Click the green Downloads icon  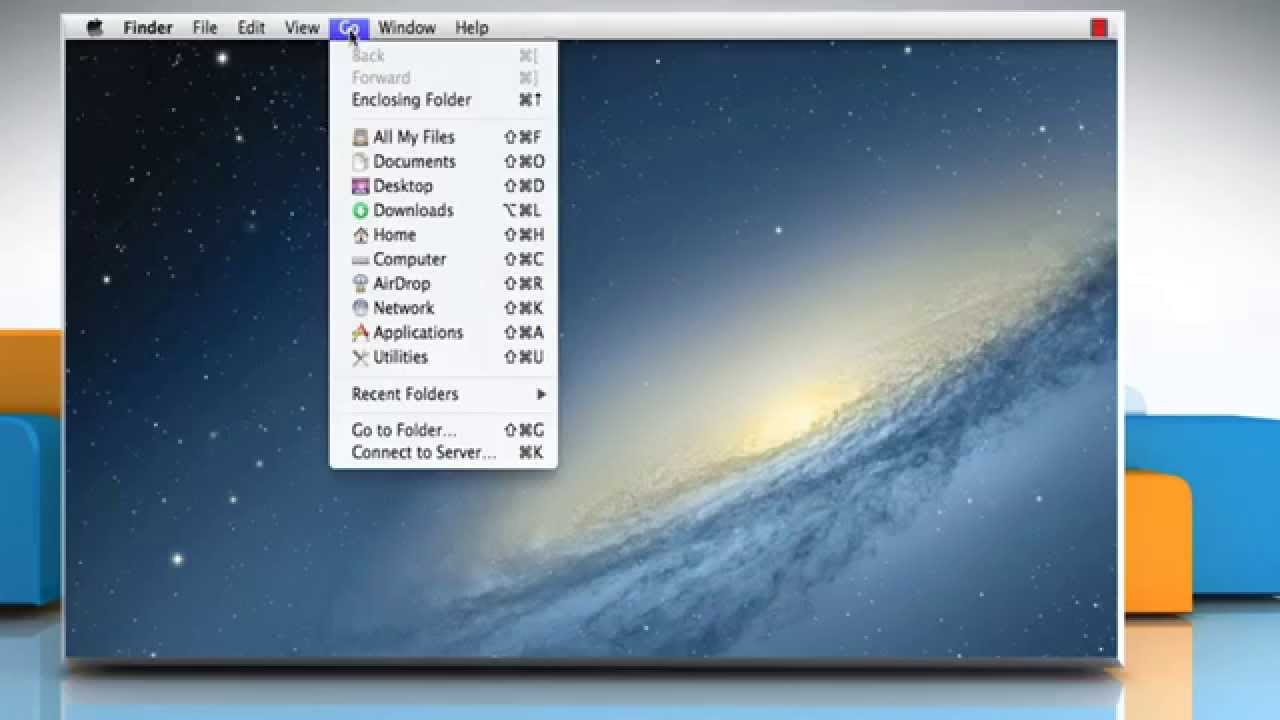pos(361,211)
